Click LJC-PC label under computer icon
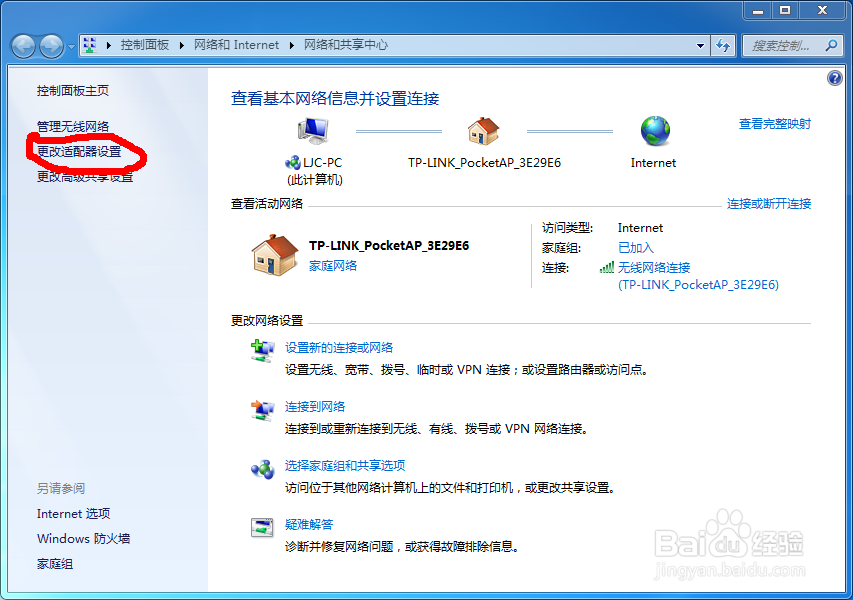Screen dimensions: 853x600 click(x=322, y=163)
